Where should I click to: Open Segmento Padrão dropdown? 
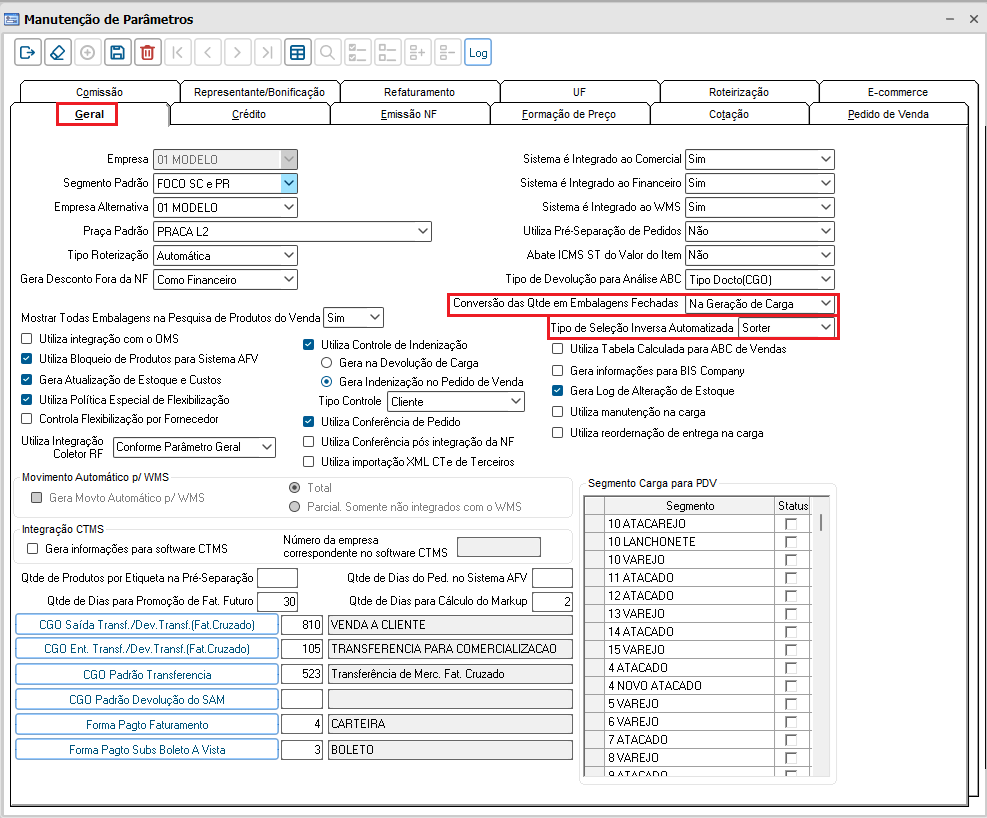pyautogui.click(x=289, y=184)
